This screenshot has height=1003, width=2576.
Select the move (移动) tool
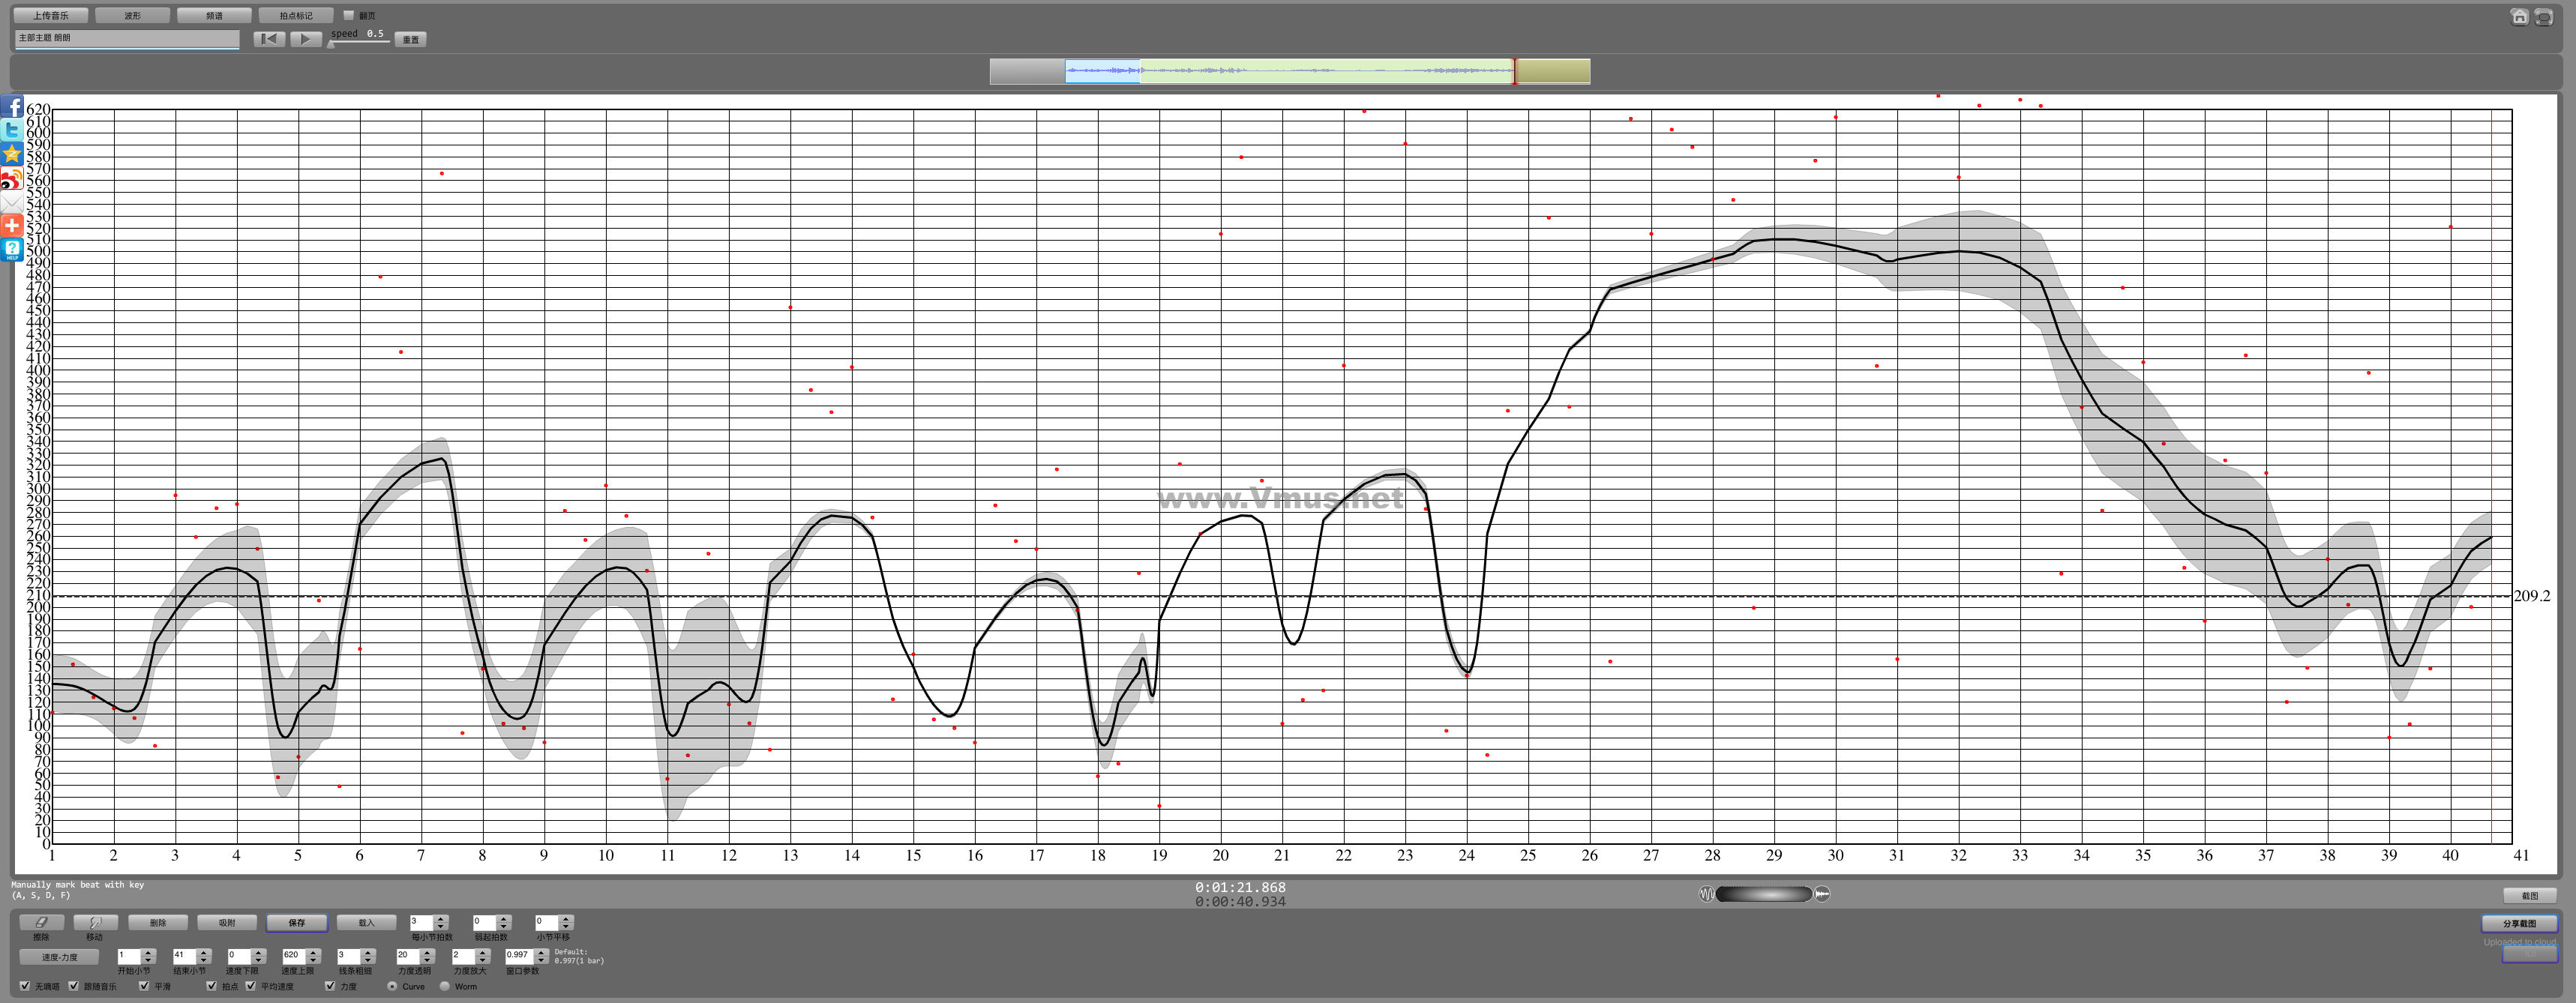pyautogui.click(x=95, y=922)
